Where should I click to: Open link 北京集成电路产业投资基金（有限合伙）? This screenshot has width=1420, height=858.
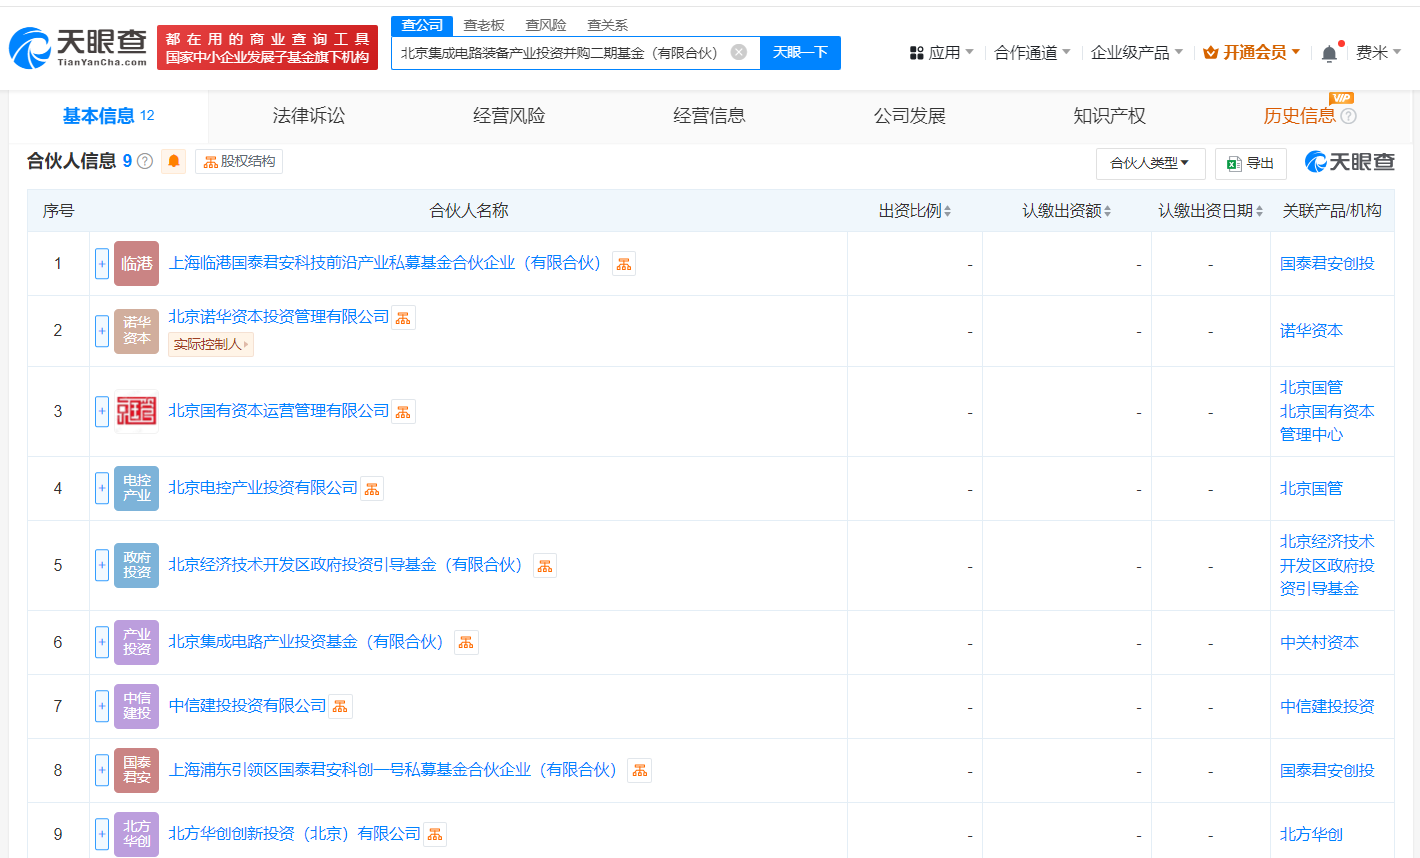(306, 642)
